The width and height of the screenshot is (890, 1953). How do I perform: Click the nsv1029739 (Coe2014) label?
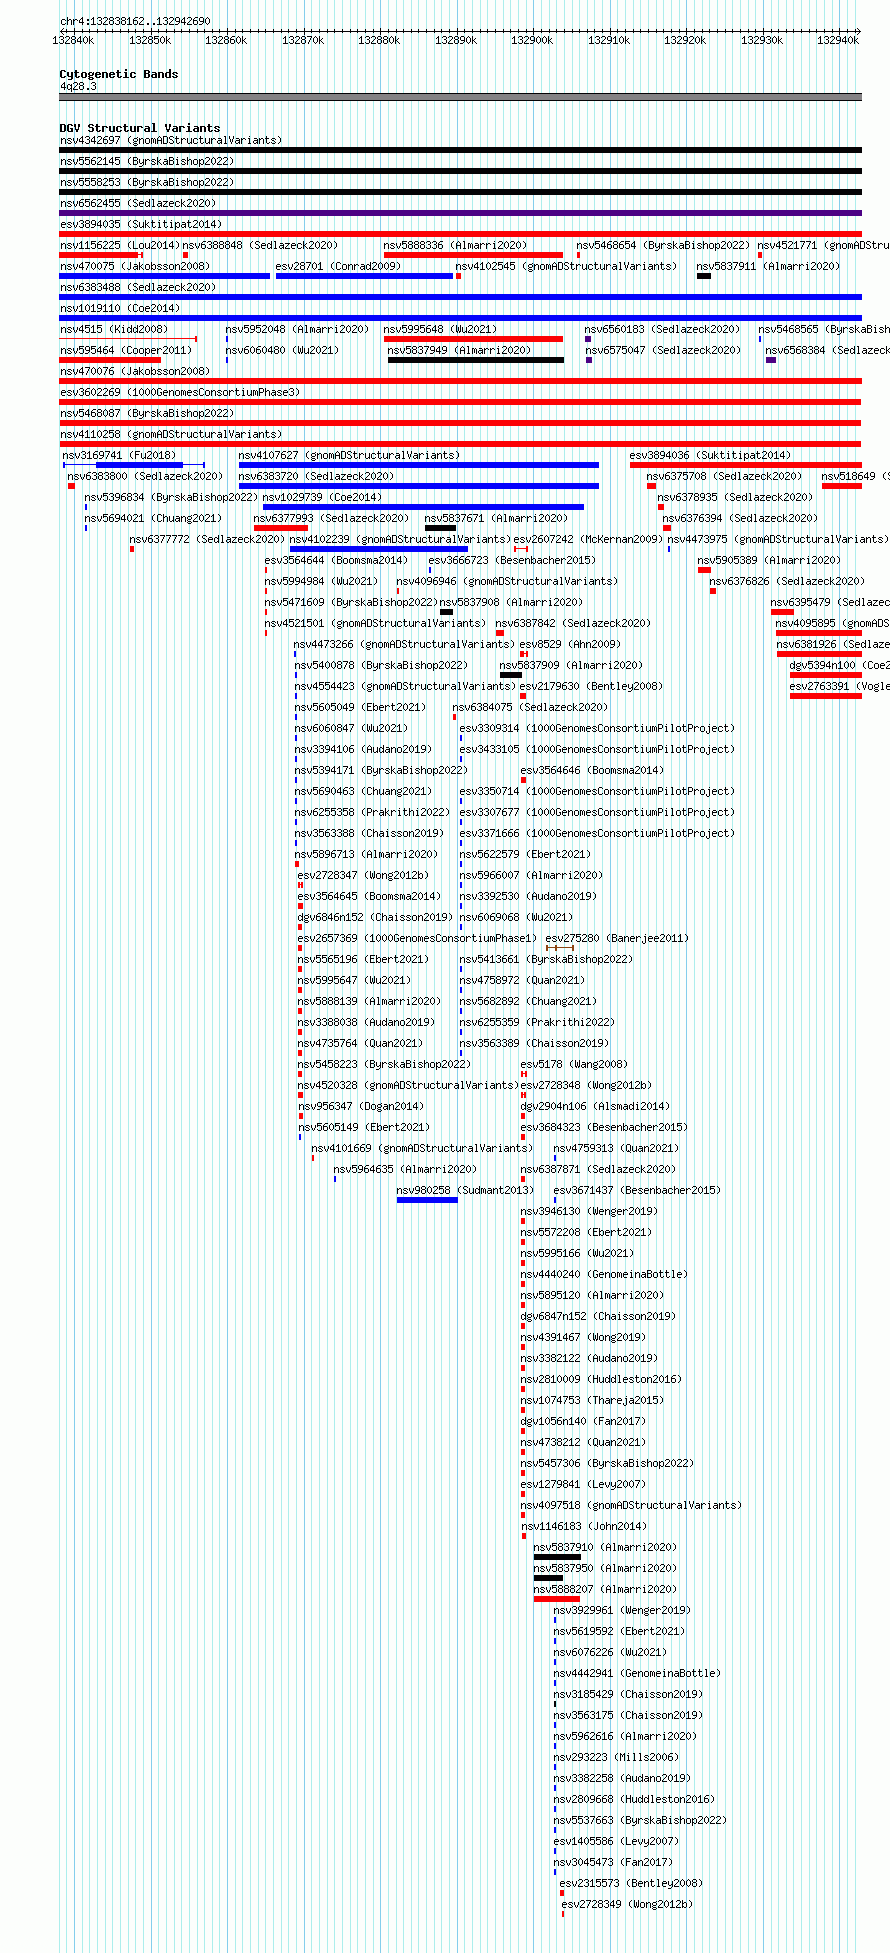pos(322,497)
